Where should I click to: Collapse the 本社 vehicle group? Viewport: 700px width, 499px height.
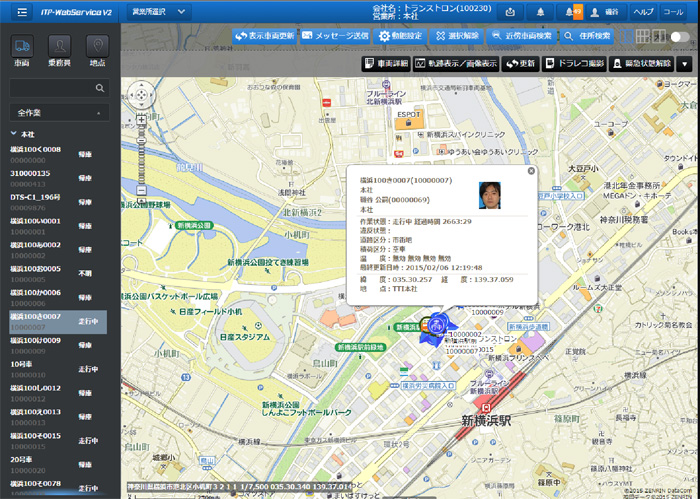14,133
